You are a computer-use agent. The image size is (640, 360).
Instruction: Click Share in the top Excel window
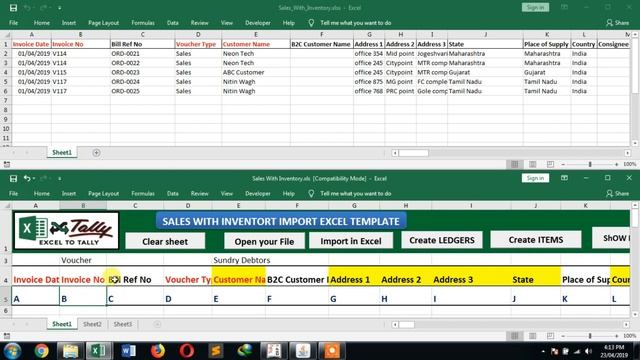(x=617, y=23)
